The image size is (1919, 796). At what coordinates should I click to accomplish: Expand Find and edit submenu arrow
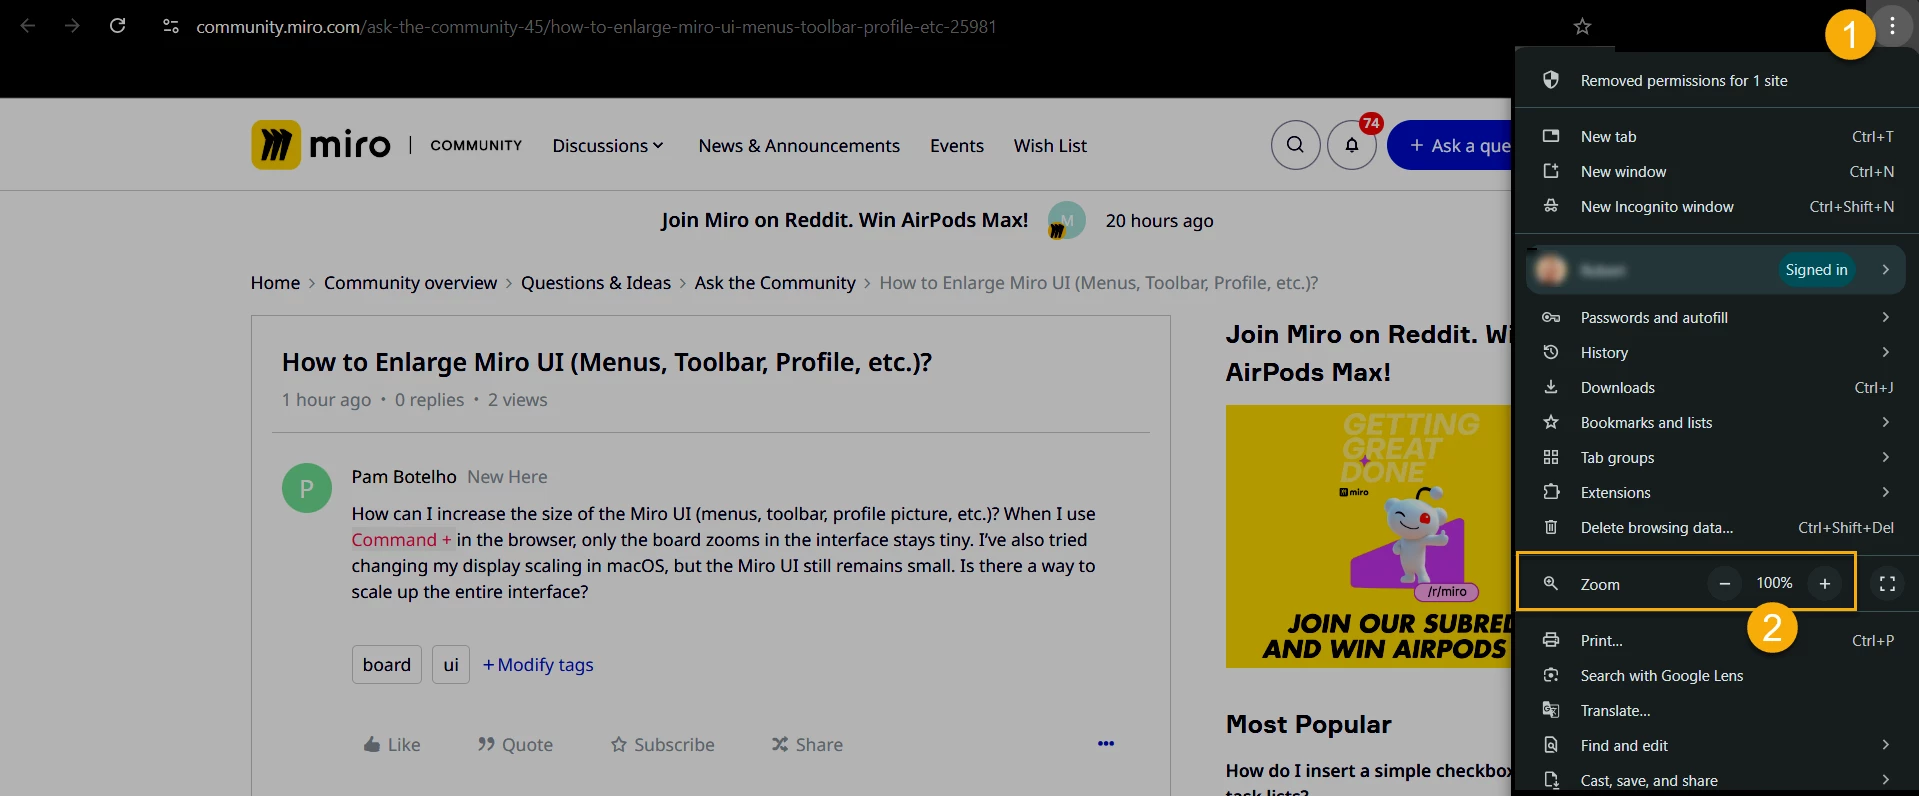point(1885,745)
